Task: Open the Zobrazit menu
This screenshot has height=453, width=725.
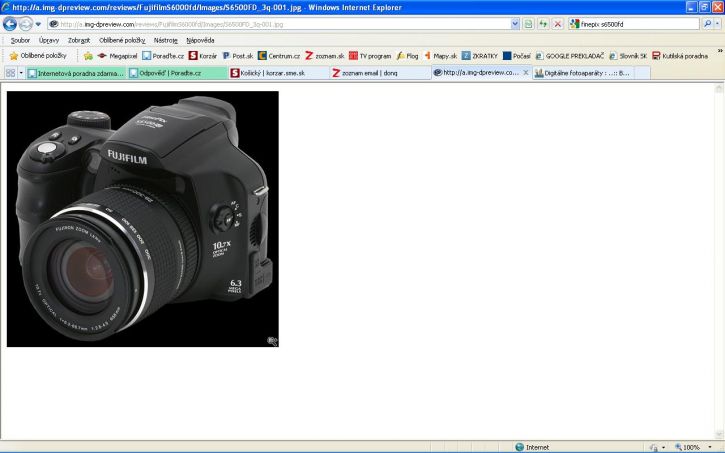Action: click(79, 41)
